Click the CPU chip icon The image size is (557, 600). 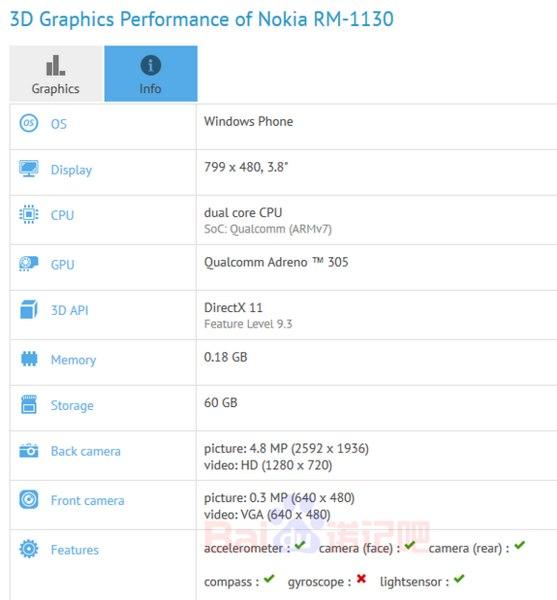click(29, 214)
